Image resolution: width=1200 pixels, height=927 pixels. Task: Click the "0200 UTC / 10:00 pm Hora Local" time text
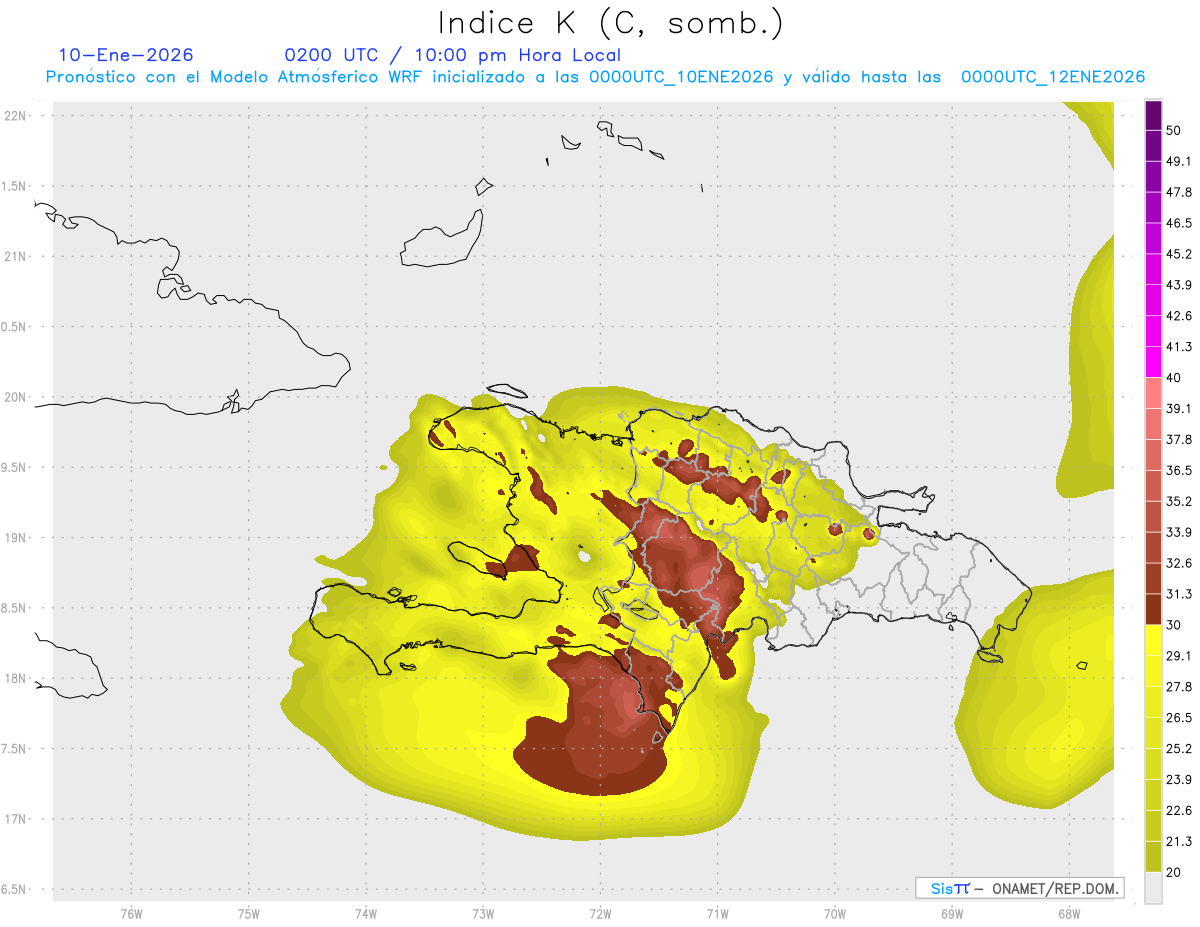point(453,55)
